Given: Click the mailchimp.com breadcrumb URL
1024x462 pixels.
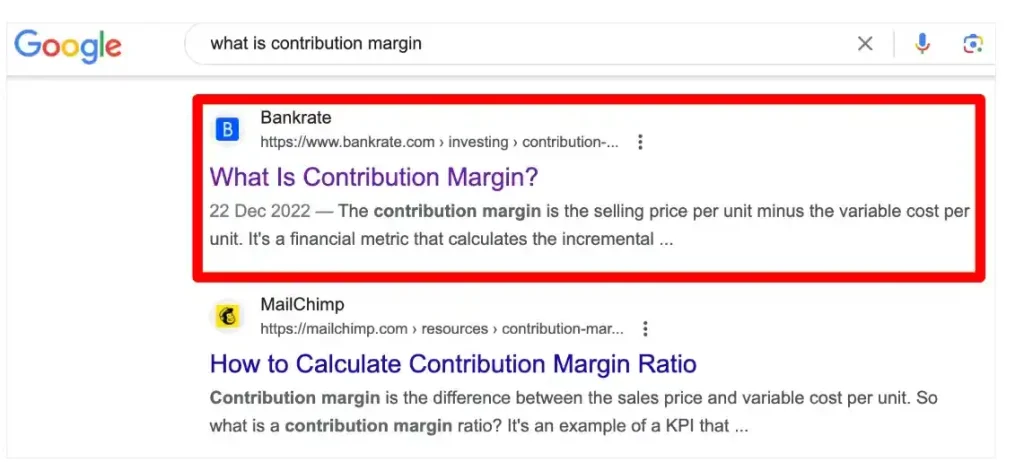Looking at the screenshot, I should click(442, 329).
